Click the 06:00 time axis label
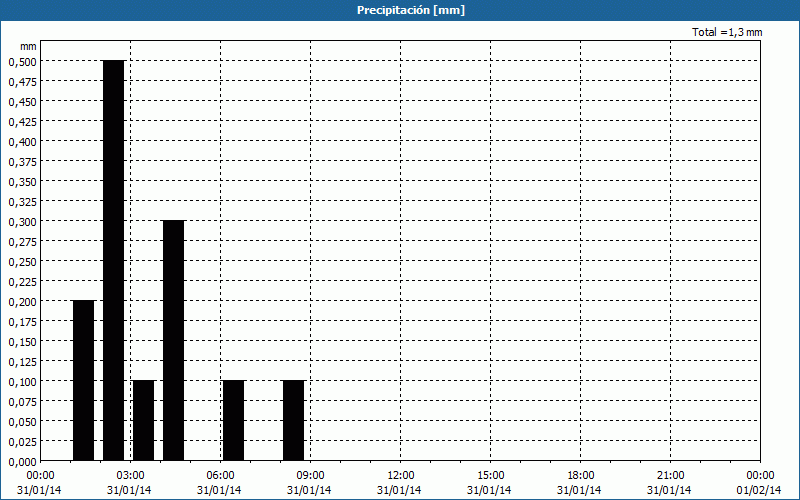 tap(220, 476)
